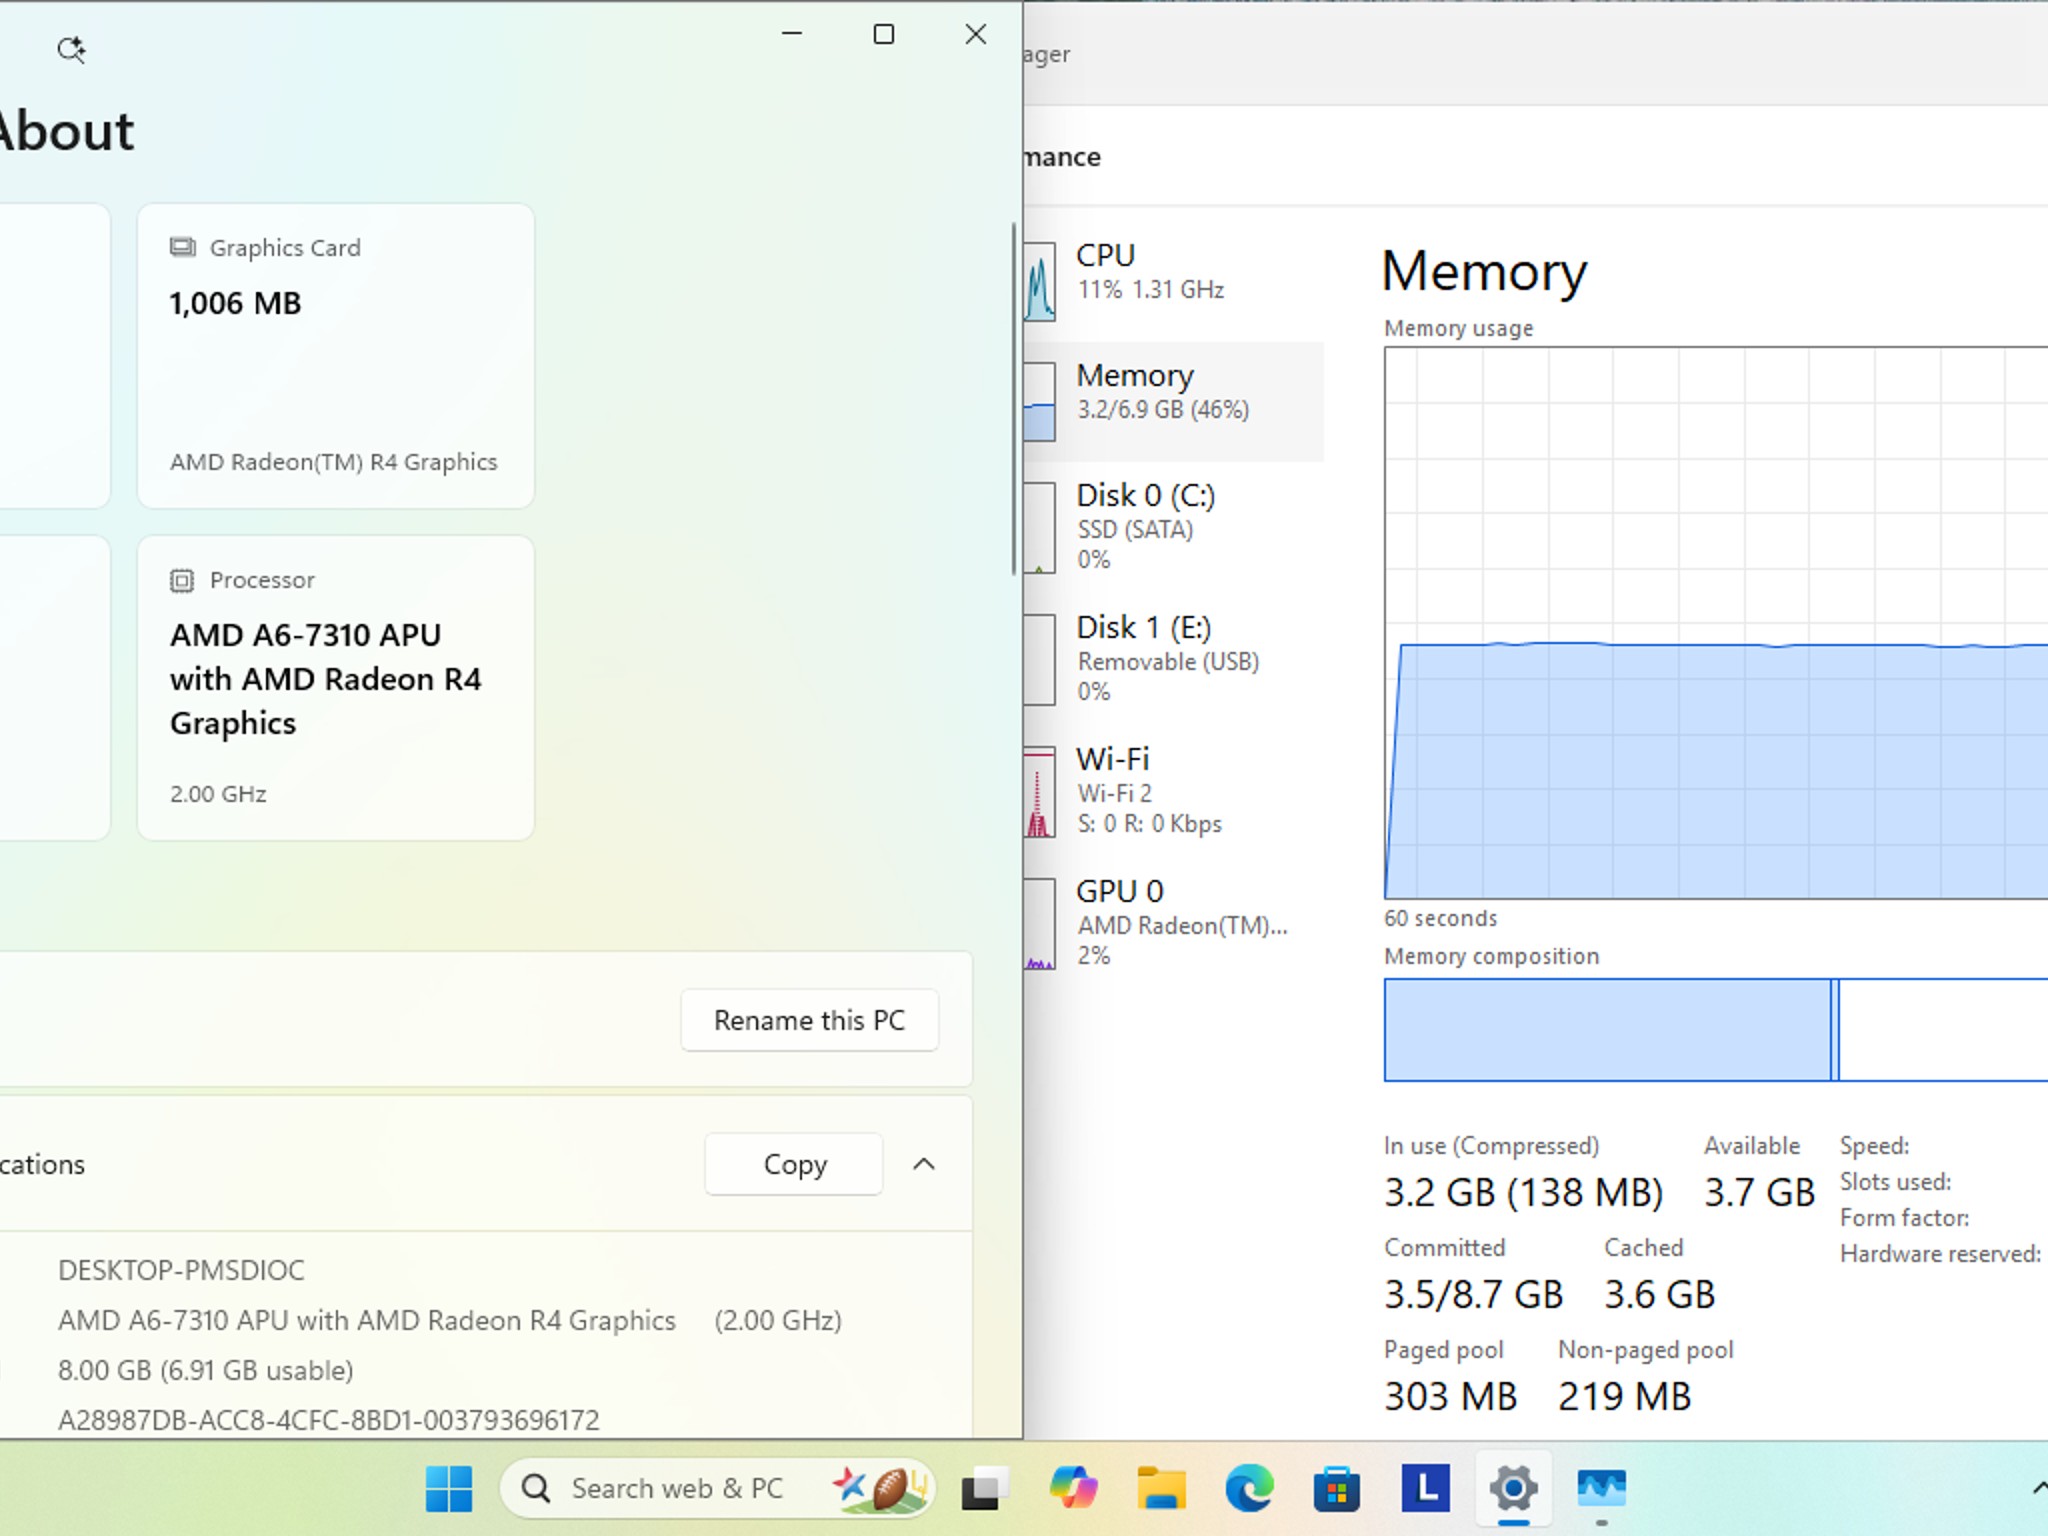Click the Memory mini graph thumbnail

pos(1039,402)
